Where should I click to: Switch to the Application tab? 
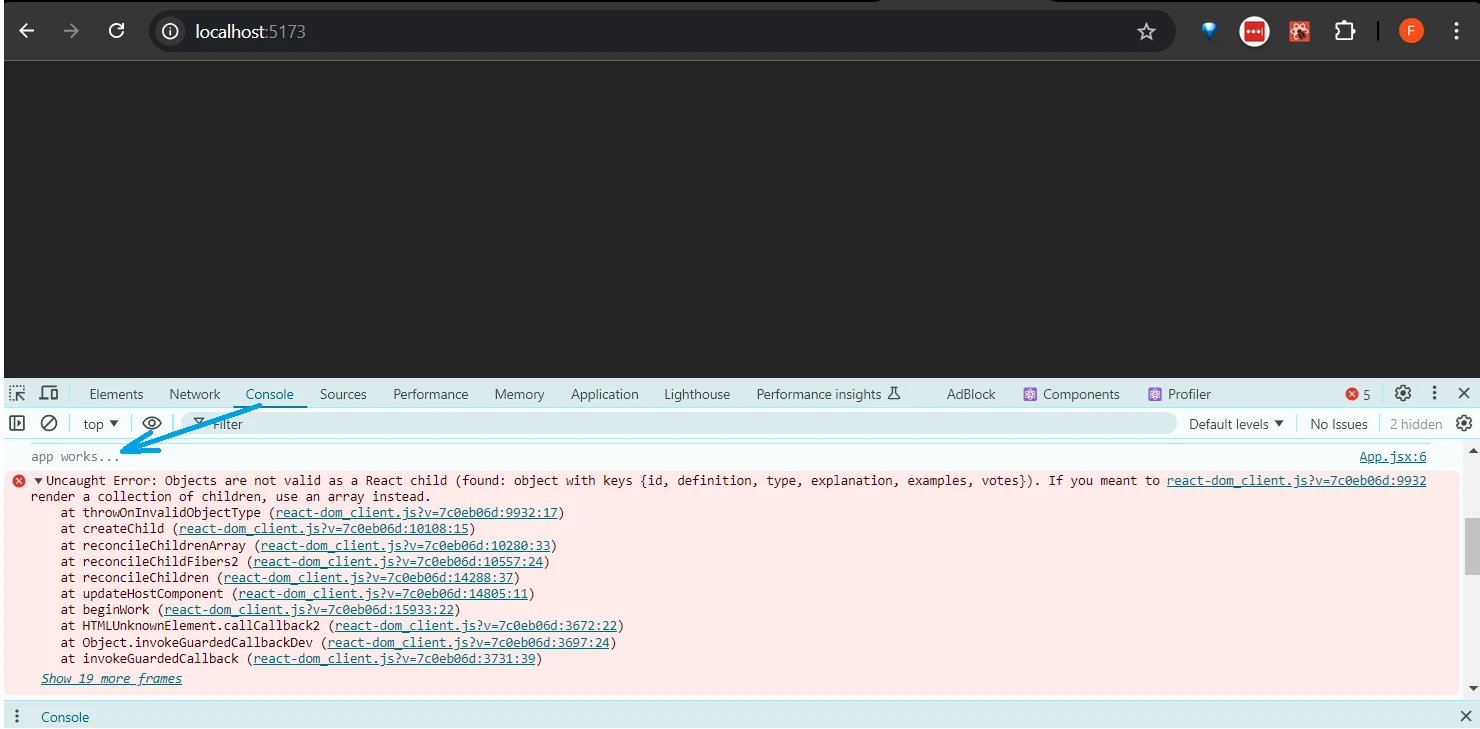pyautogui.click(x=605, y=394)
